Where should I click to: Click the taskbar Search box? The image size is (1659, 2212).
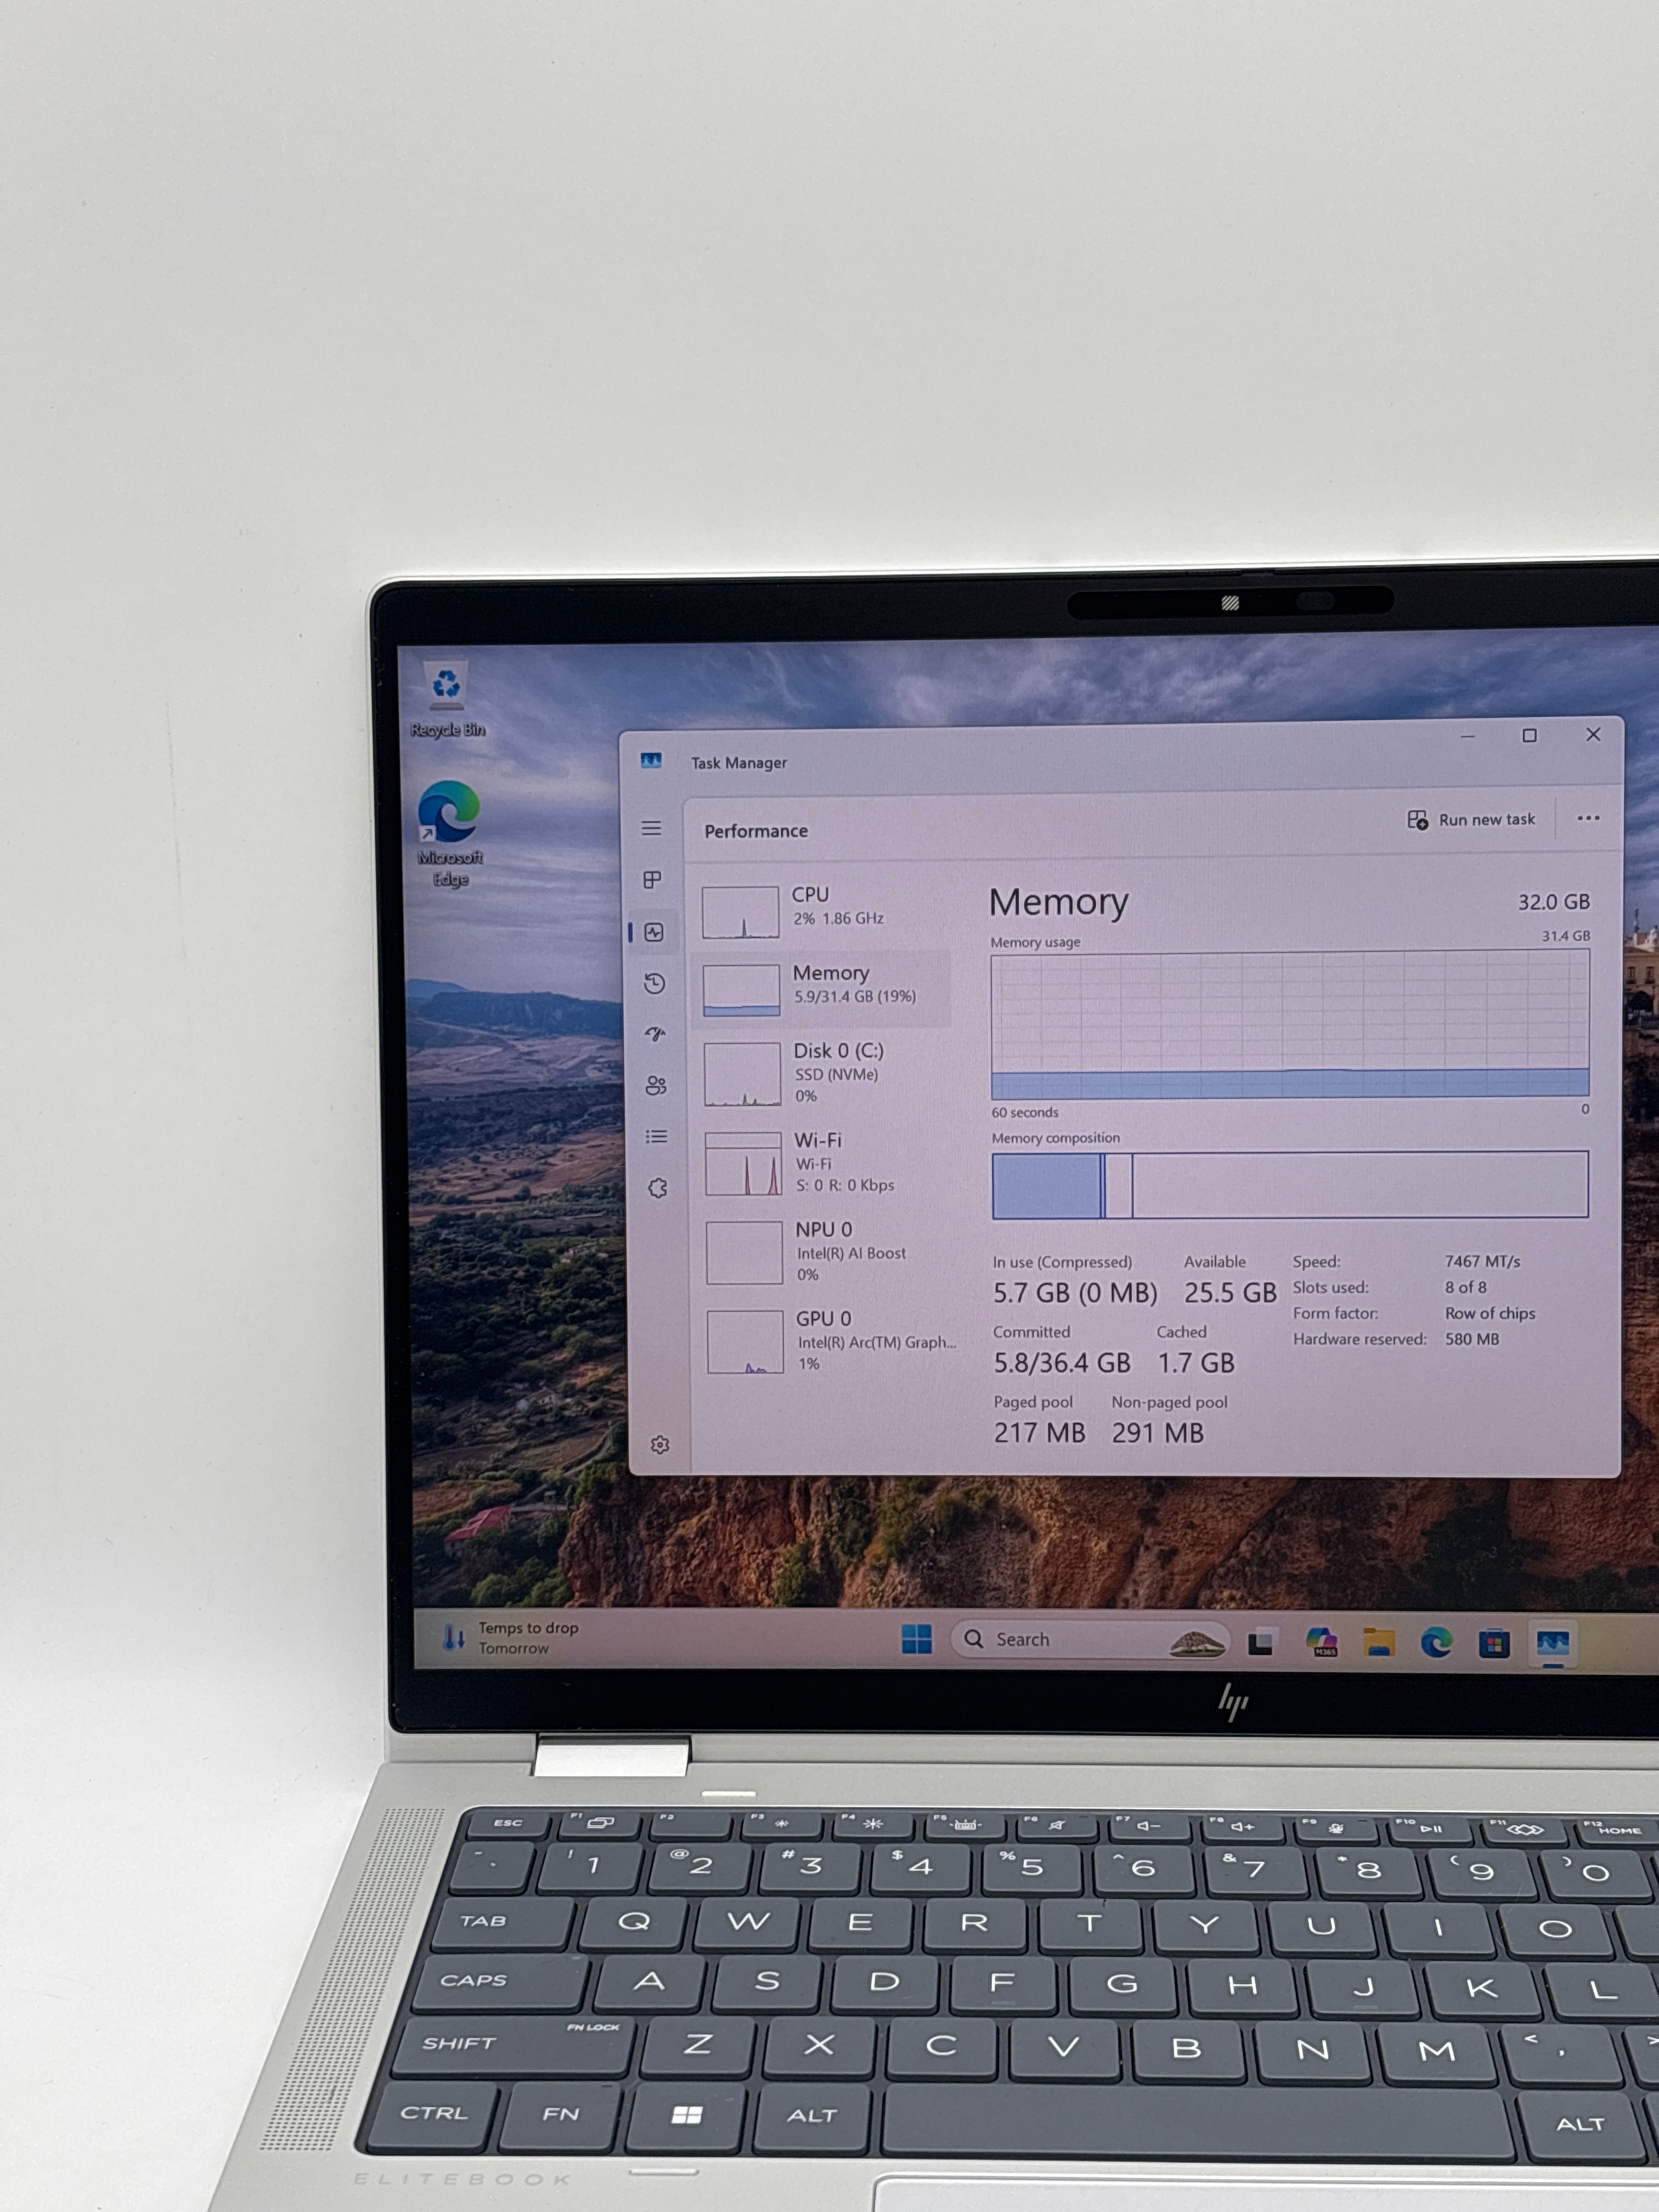tap(1089, 1640)
